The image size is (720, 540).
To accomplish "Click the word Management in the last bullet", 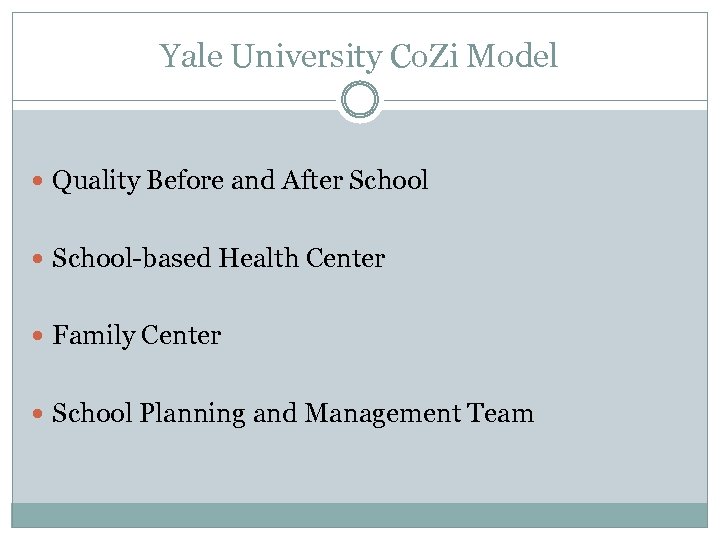I will (382, 414).
